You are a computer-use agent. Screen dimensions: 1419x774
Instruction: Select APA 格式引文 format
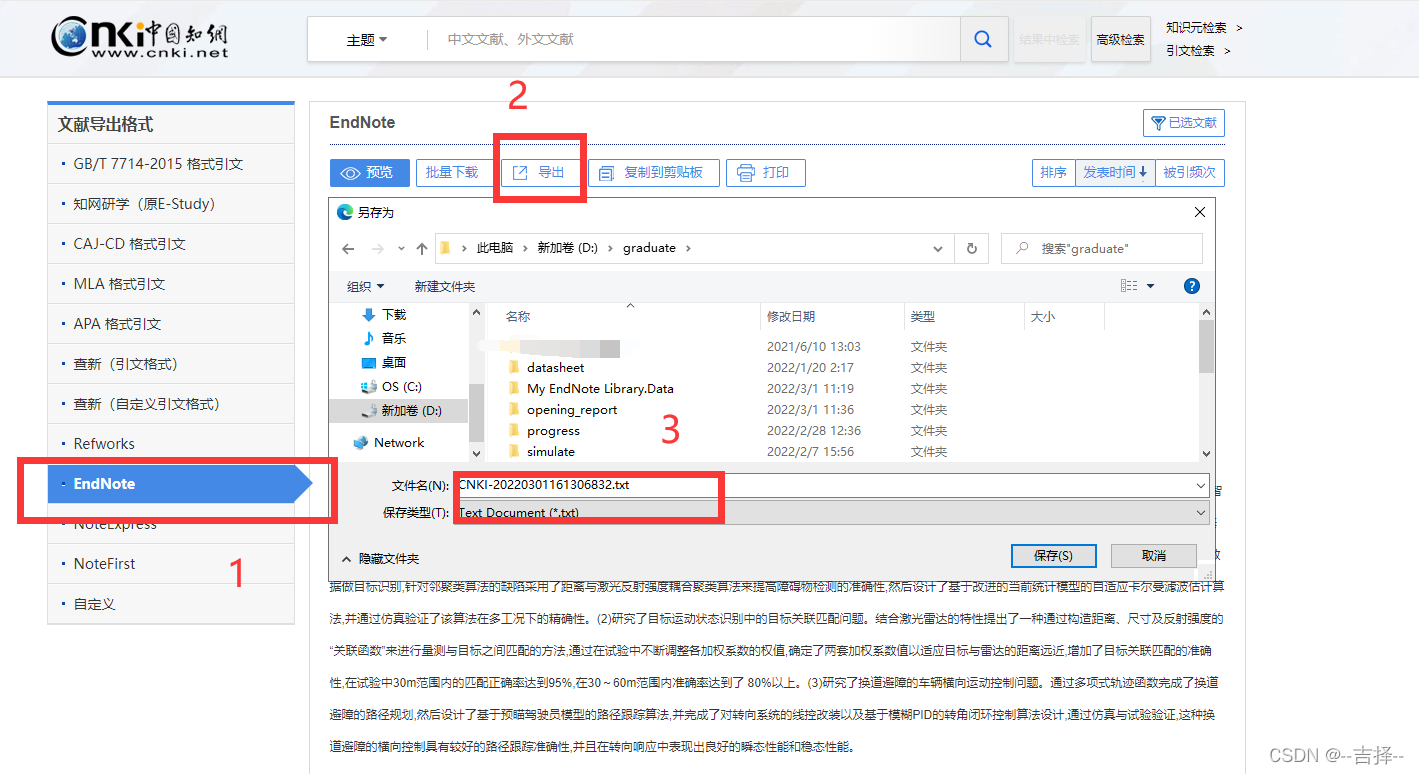point(171,324)
